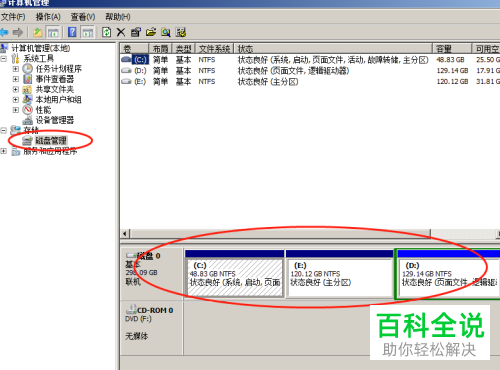
Task: Select 任务计划程序 in the tree
Action: coord(59,69)
